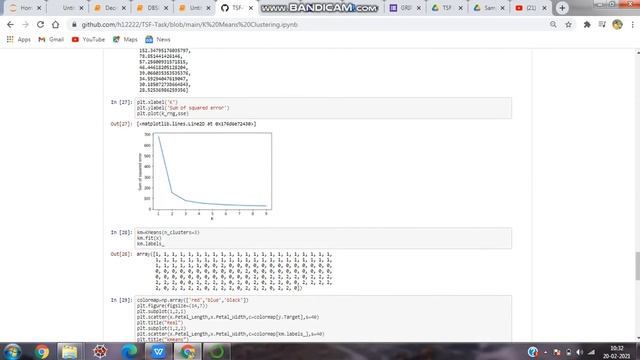Close the 'Dec' tab
Image resolution: width=640 pixels, height=360 pixels.
pos(124,8)
